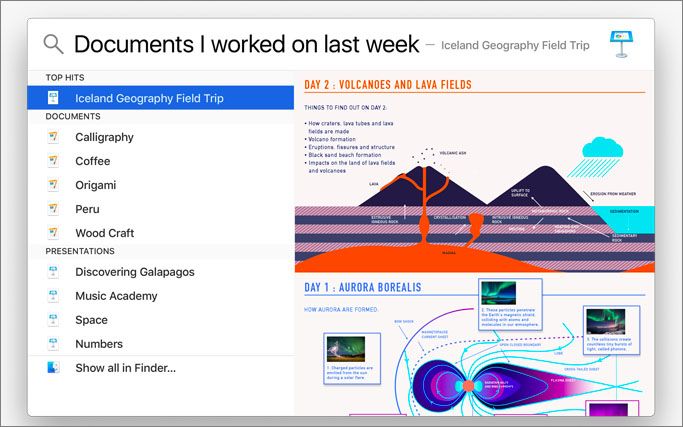683x427 pixels.
Task: Click the Keynote app icon in search bar
Action: point(621,44)
